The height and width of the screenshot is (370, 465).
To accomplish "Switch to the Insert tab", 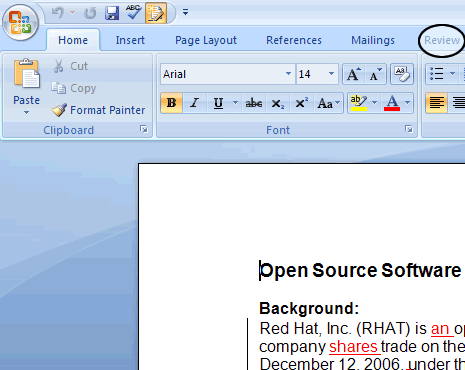I will tap(130, 40).
